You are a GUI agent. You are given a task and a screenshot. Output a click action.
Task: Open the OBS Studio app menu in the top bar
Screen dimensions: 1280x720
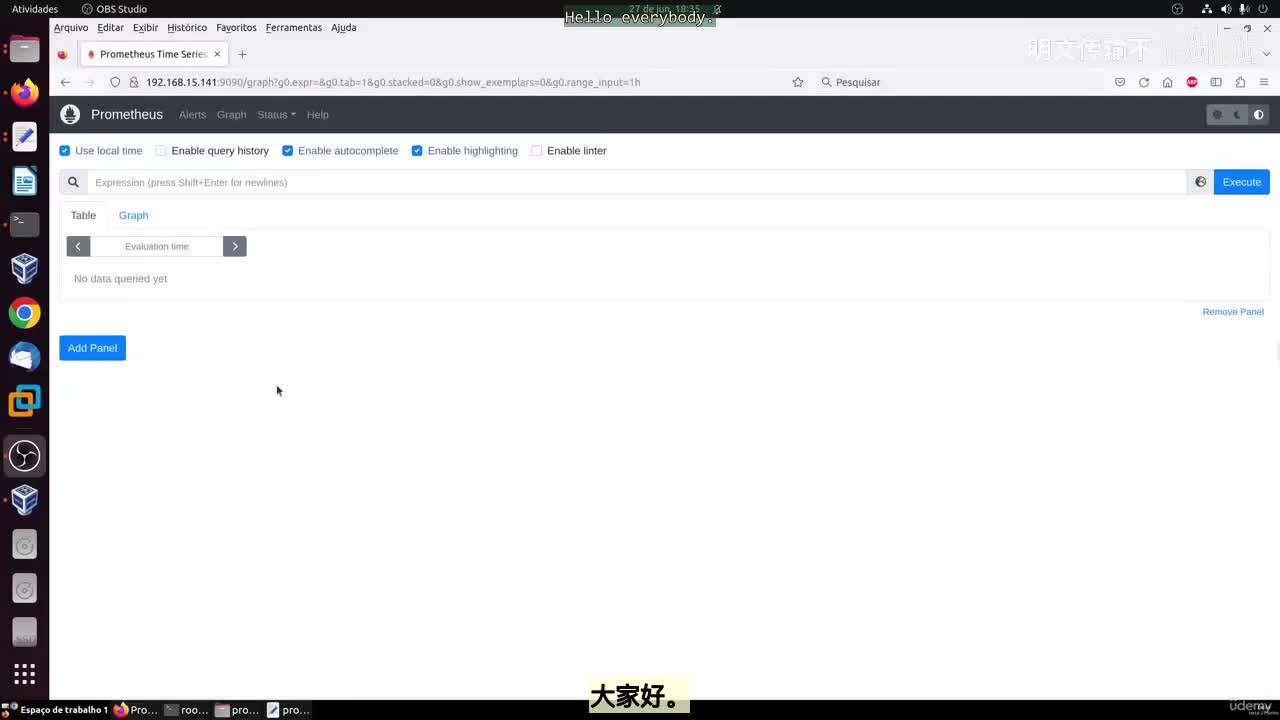pyautogui.click(x=114, y=9)
